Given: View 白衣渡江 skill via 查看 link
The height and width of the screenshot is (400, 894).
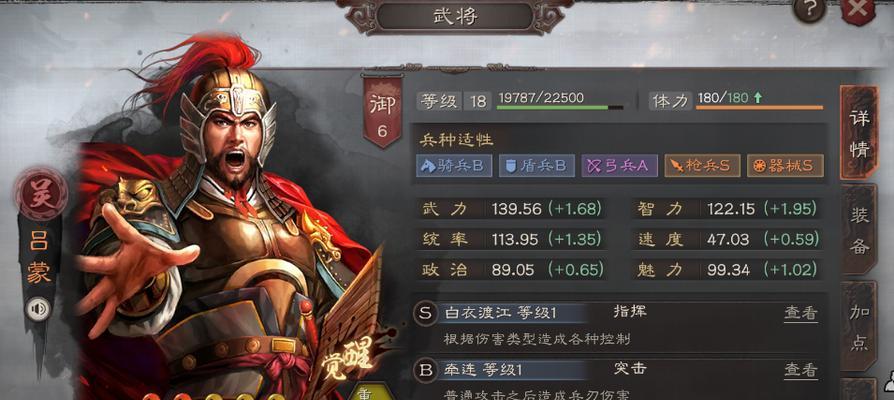Looking at the screenshot, I should (x=800, y=313).
